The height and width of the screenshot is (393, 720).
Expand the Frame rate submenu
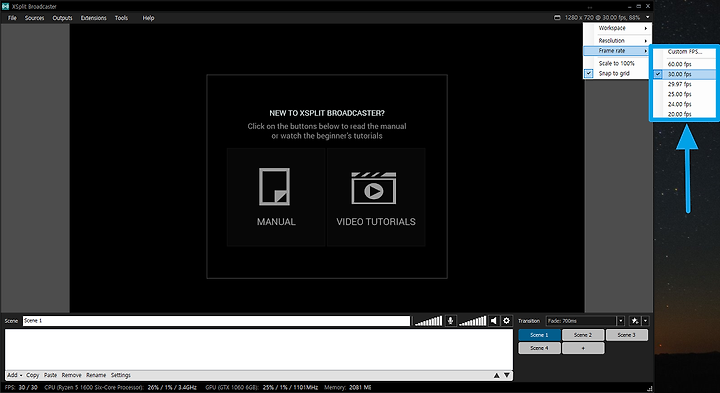tap(617, 51)
